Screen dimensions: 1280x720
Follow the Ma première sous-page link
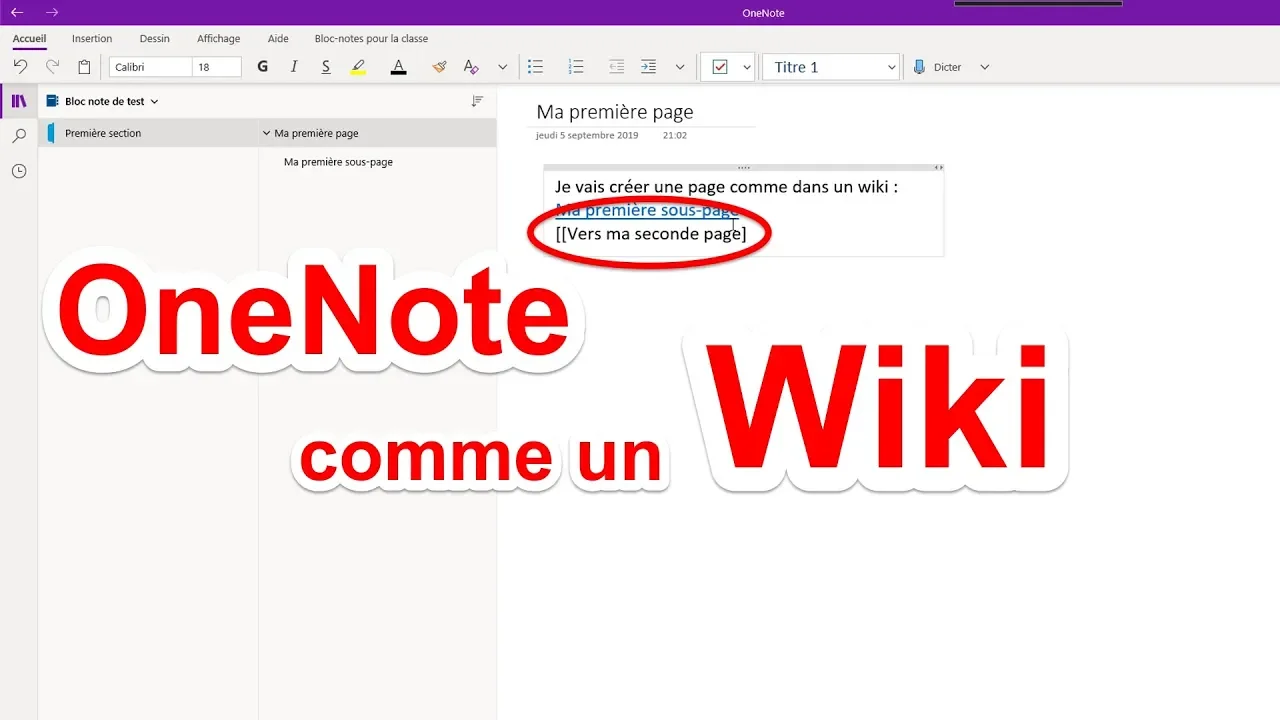click(x=647, y=210)
